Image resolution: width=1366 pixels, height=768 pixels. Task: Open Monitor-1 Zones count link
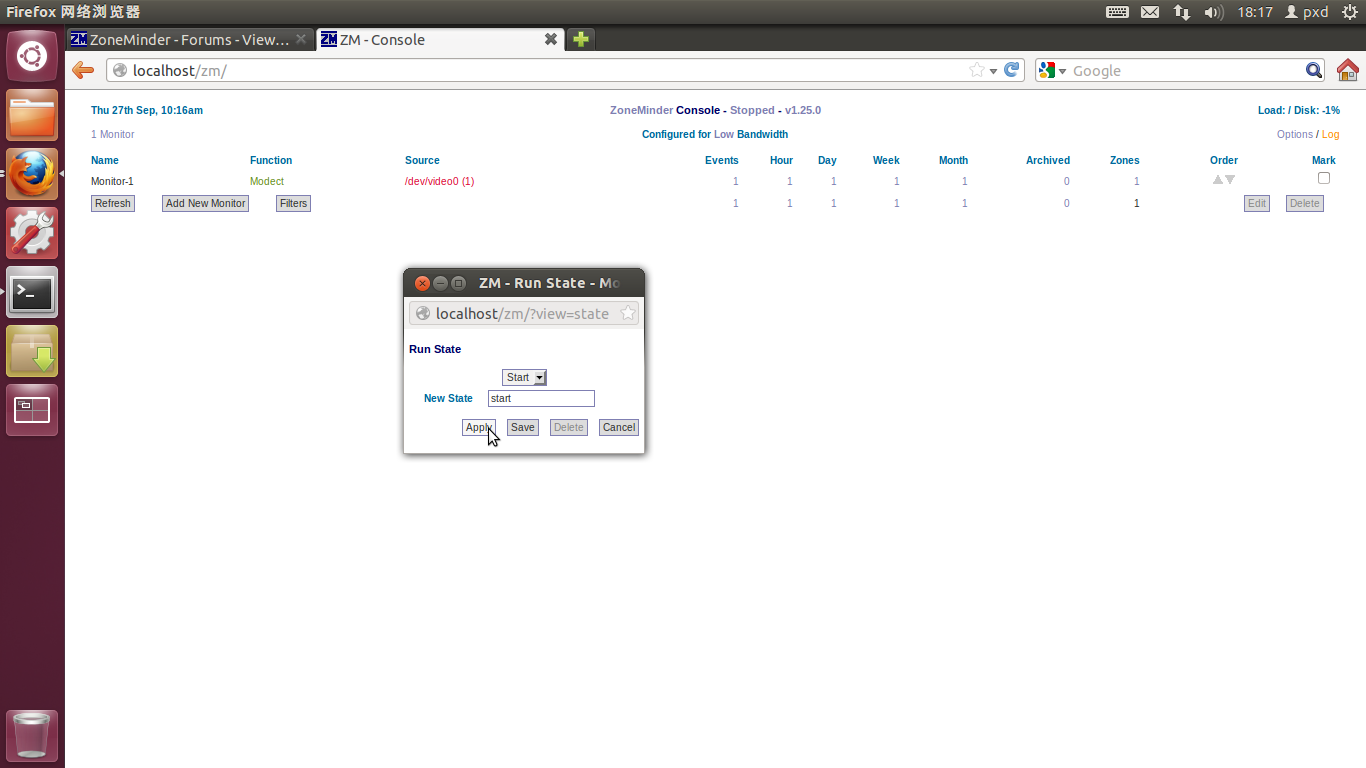point(1136,181)
